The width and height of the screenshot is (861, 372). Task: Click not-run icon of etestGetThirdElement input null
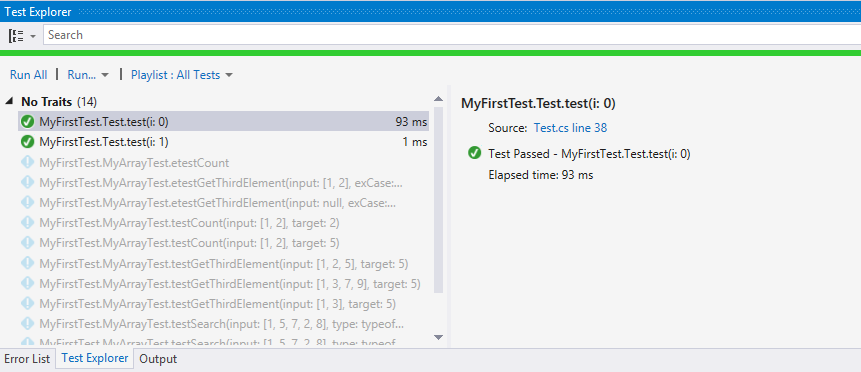[27, 203]
